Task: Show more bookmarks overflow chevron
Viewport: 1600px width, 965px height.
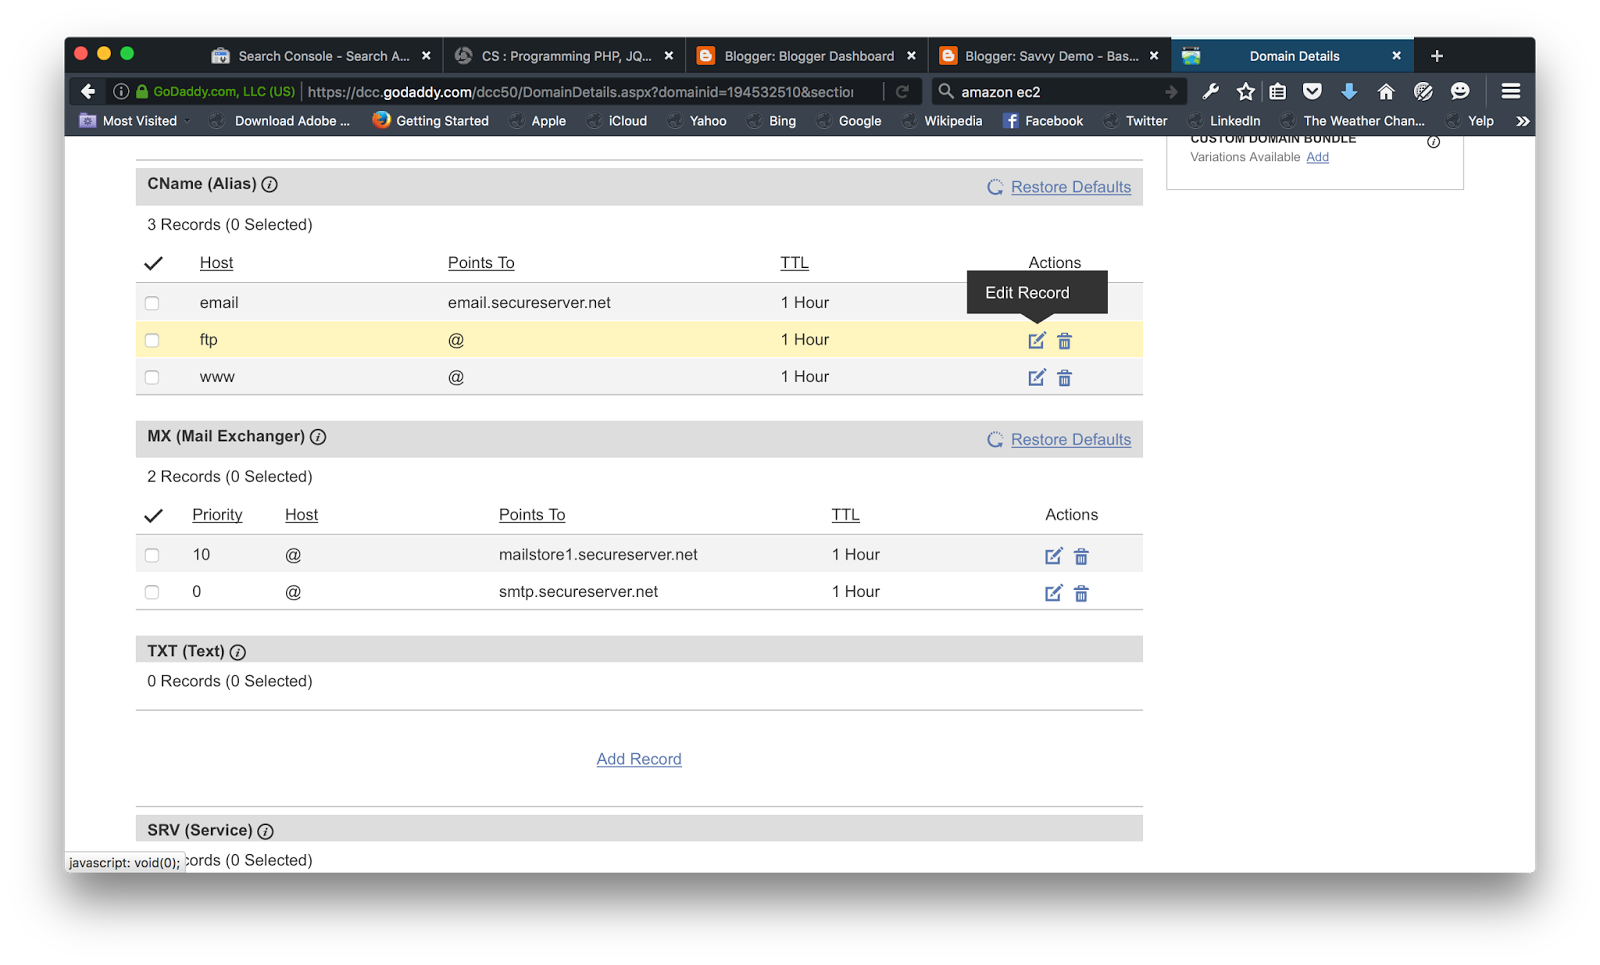Action: (1522, 121)
